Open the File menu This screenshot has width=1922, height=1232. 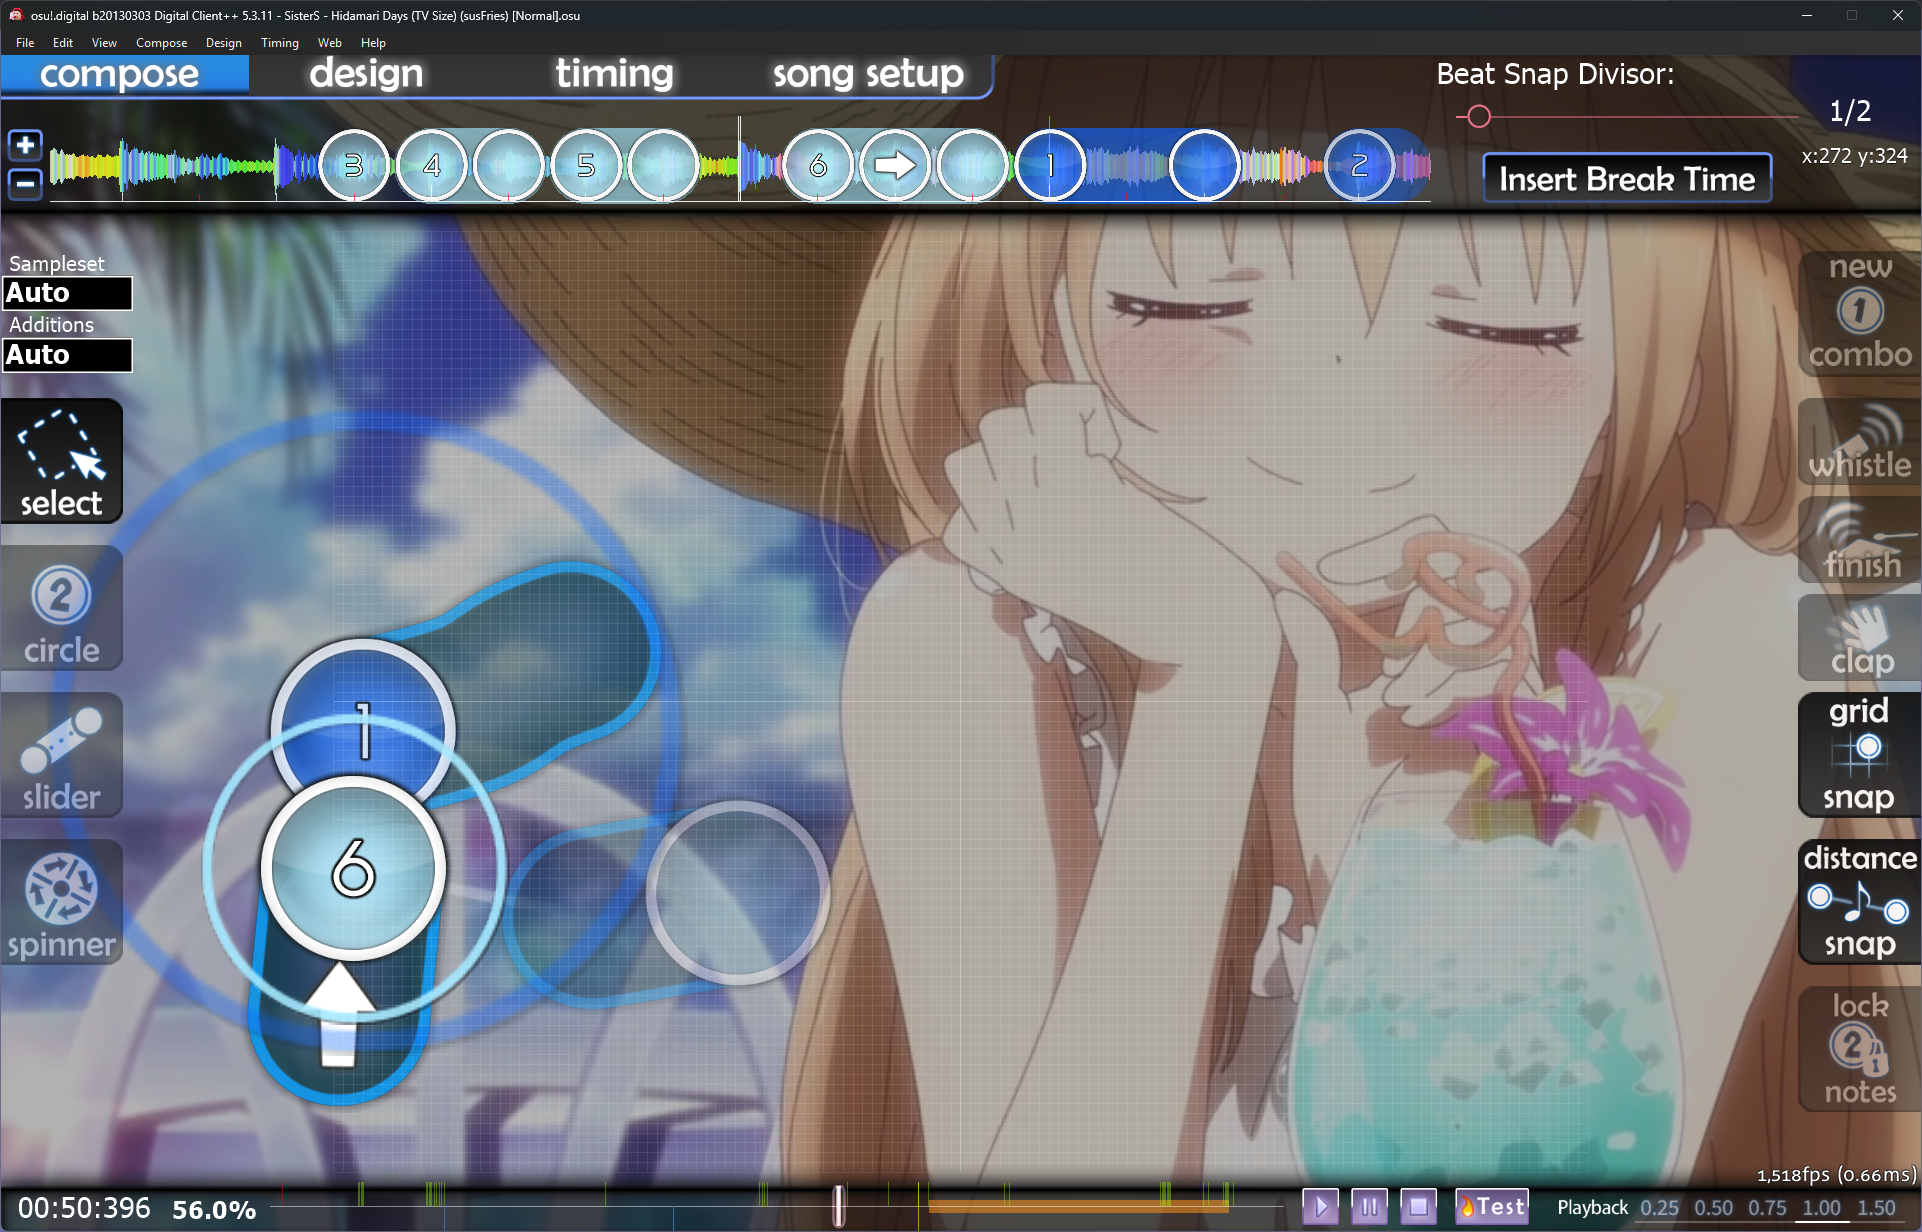tap(25, 43)
